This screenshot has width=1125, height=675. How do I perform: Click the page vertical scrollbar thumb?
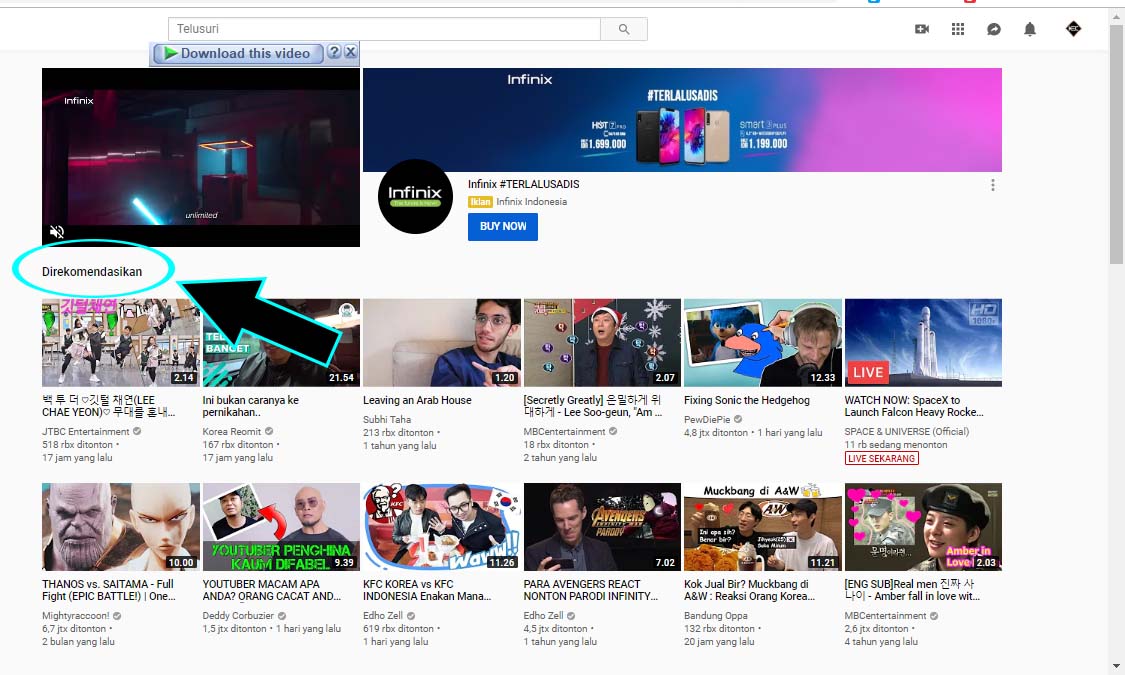tap(1116, 143)
